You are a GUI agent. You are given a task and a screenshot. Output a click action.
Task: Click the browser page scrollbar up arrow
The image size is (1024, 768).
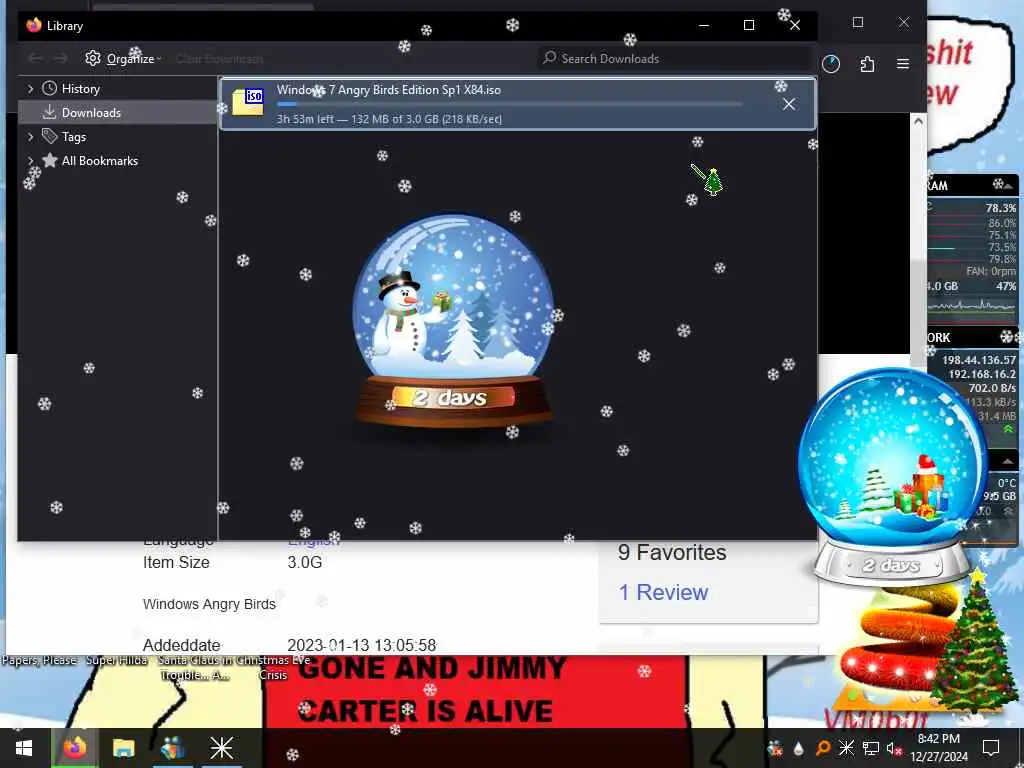tap(918, 121)
